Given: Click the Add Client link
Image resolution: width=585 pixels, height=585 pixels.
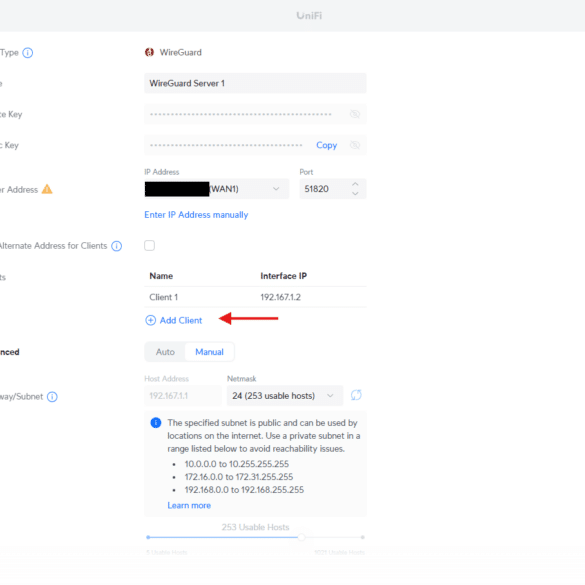Looking at the screenshot, I should click(x=181, y=320).
